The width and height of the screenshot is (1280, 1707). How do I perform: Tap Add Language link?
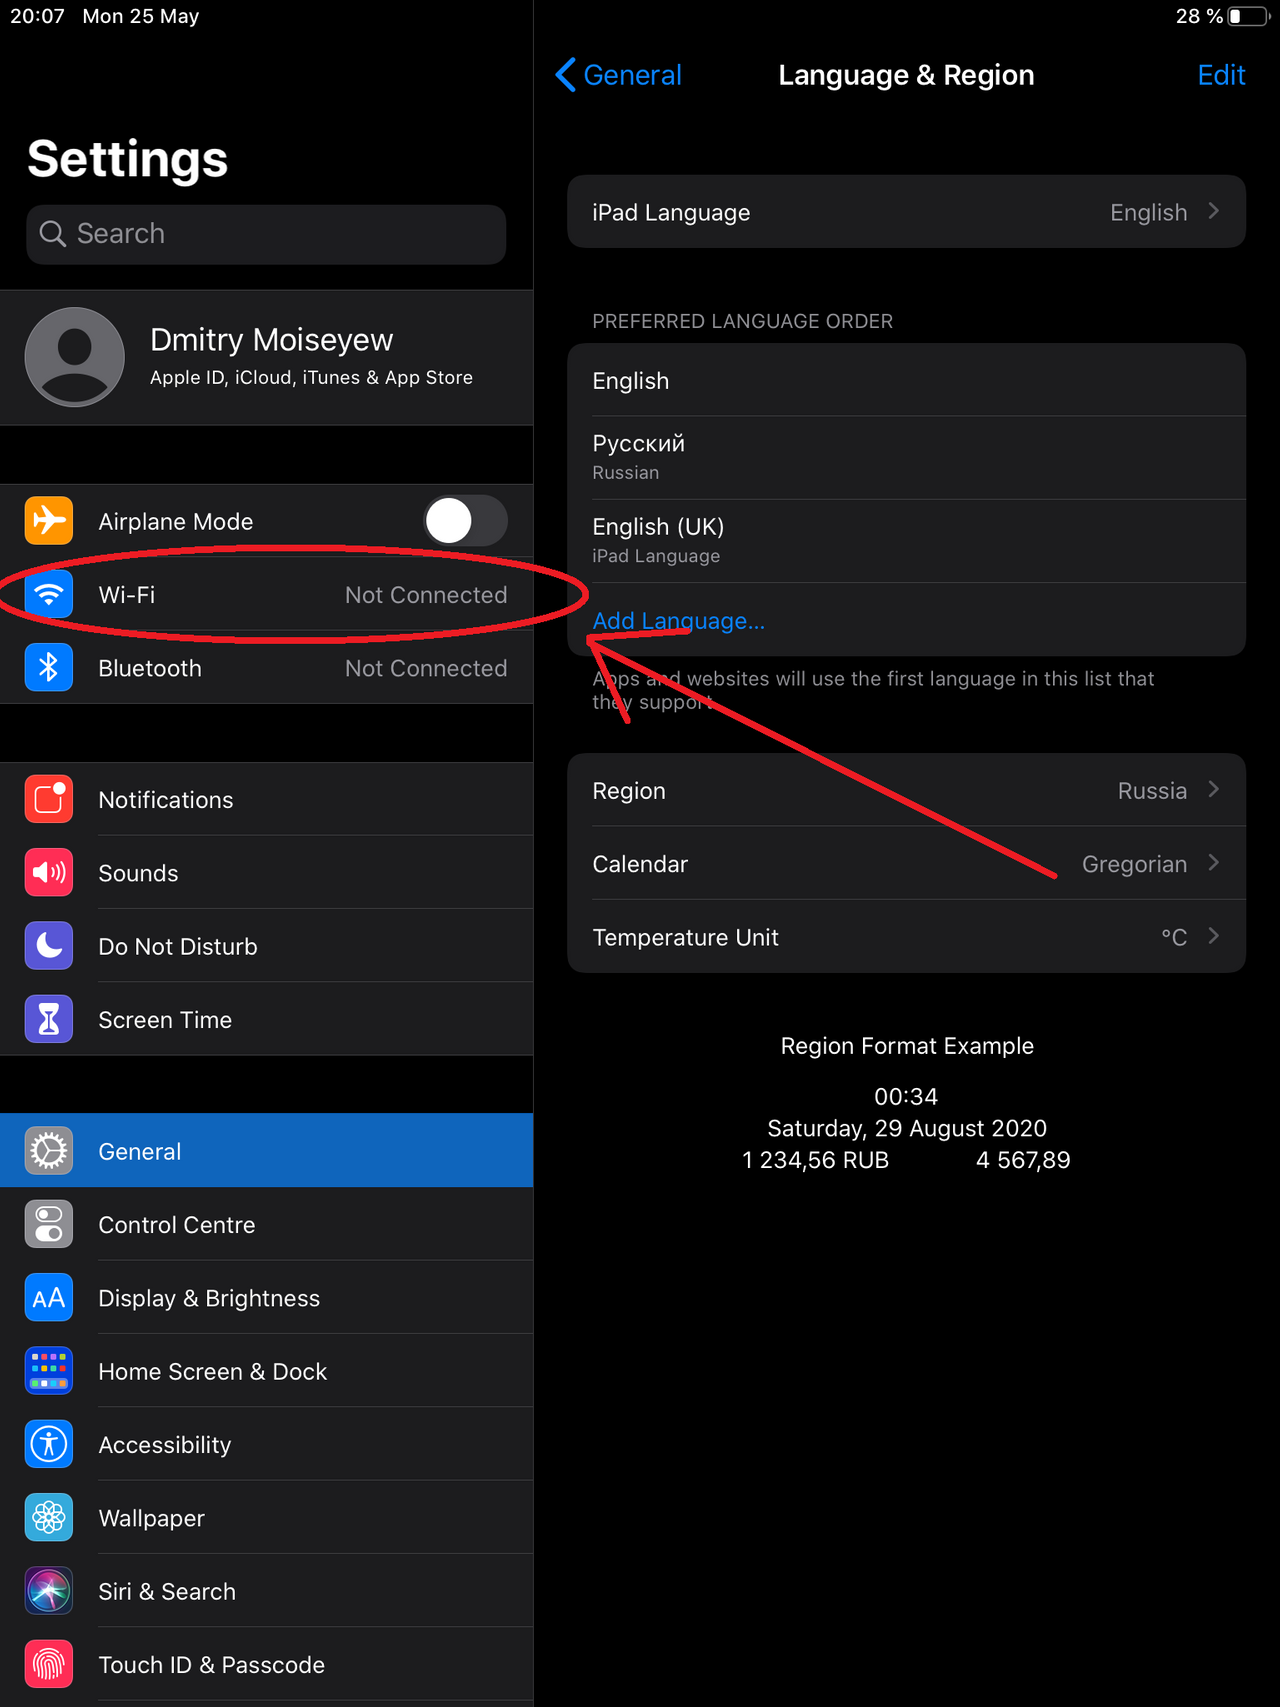click(x=678, y=621)
